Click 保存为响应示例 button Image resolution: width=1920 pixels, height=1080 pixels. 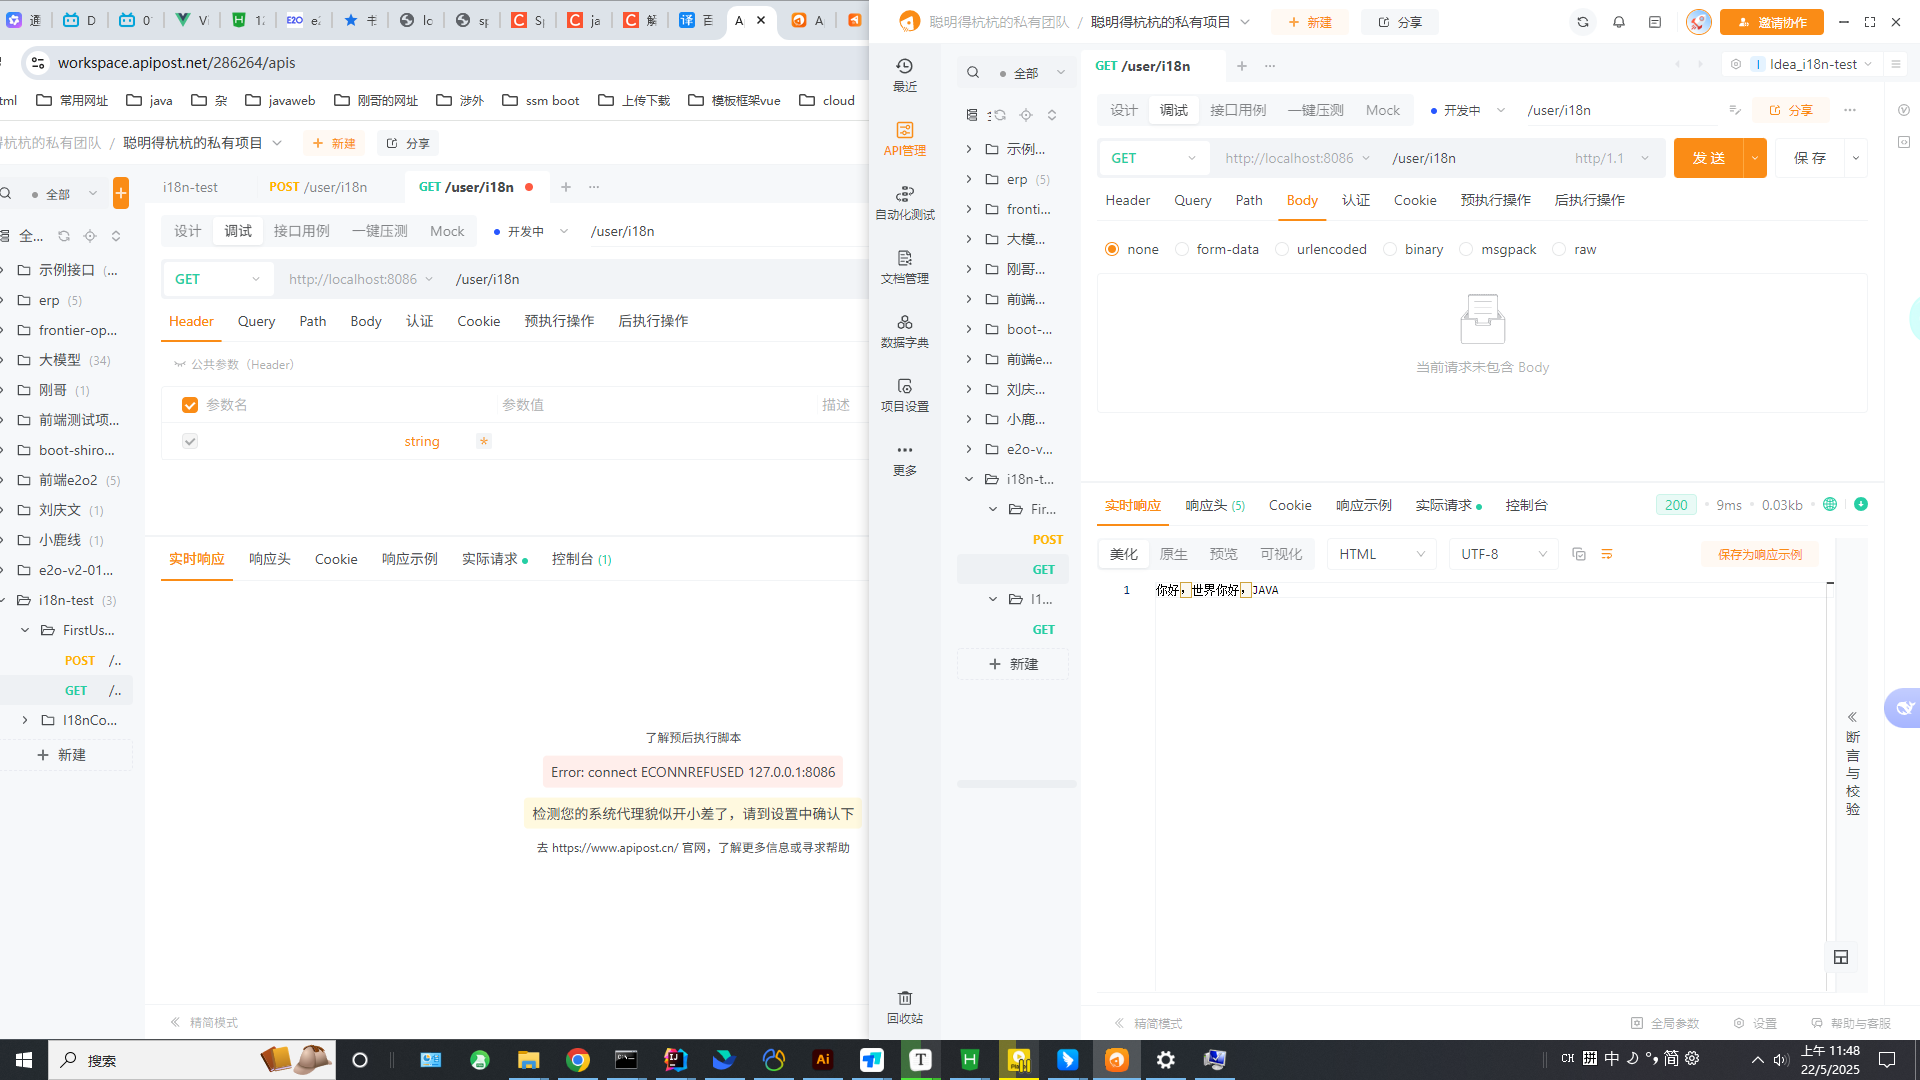(x=1760, y=554)
